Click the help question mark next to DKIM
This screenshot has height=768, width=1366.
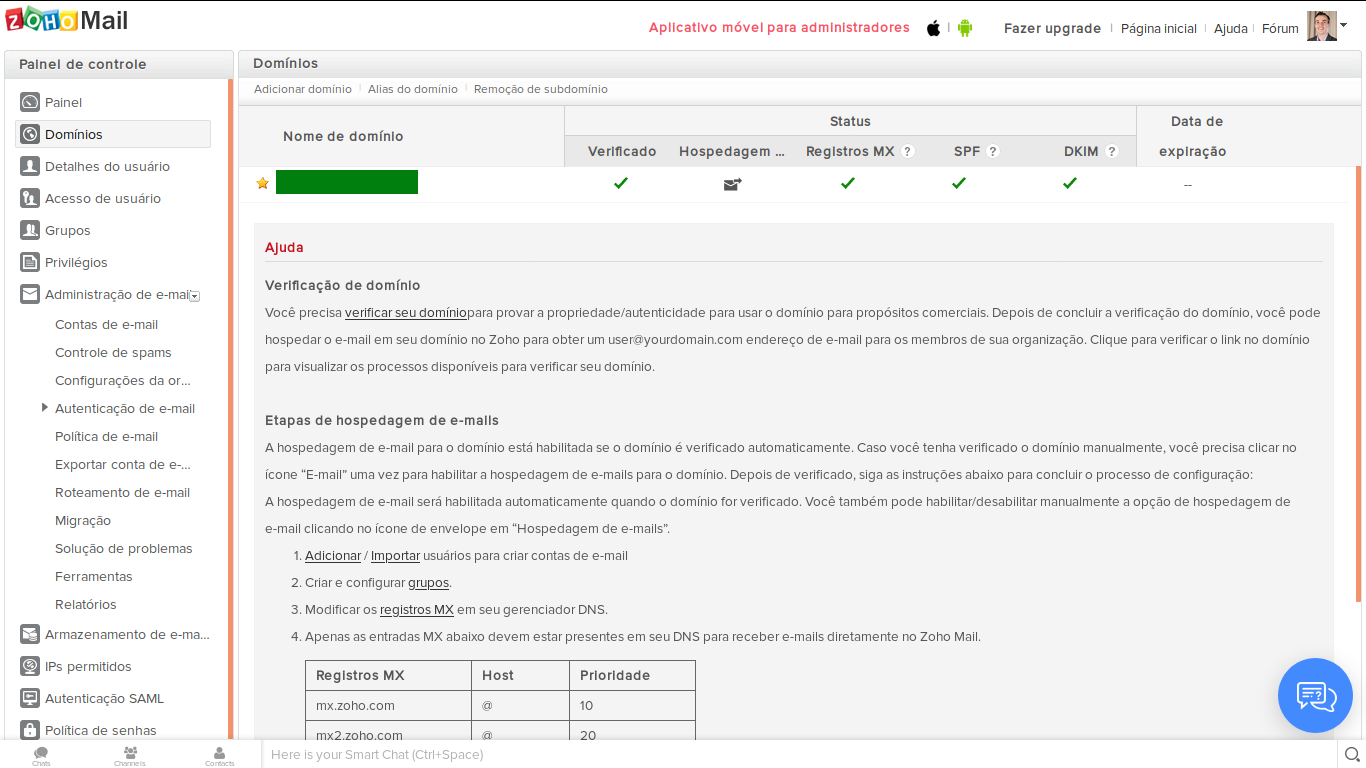click(x=1112, y=152)
